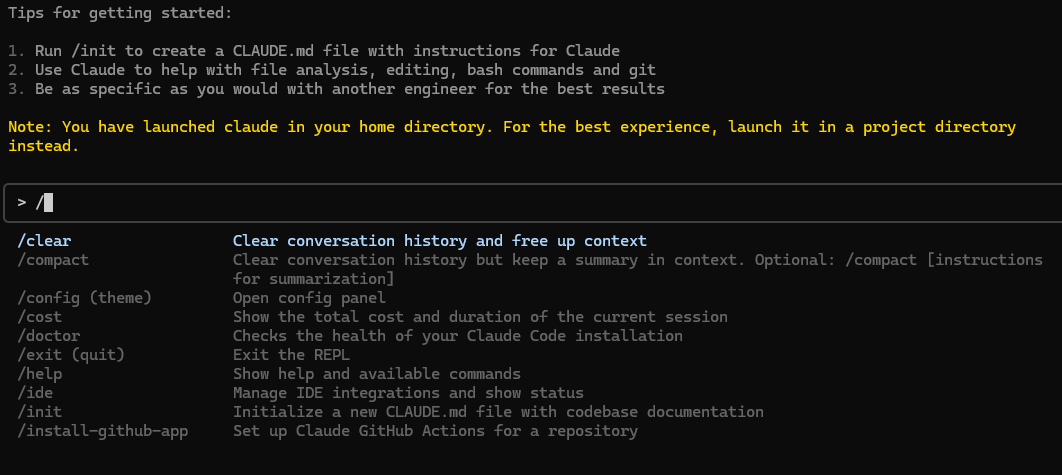Click description 'Clear conversation history and free up context'
The height and width of the screenshot is (475, 1062).
440,241
